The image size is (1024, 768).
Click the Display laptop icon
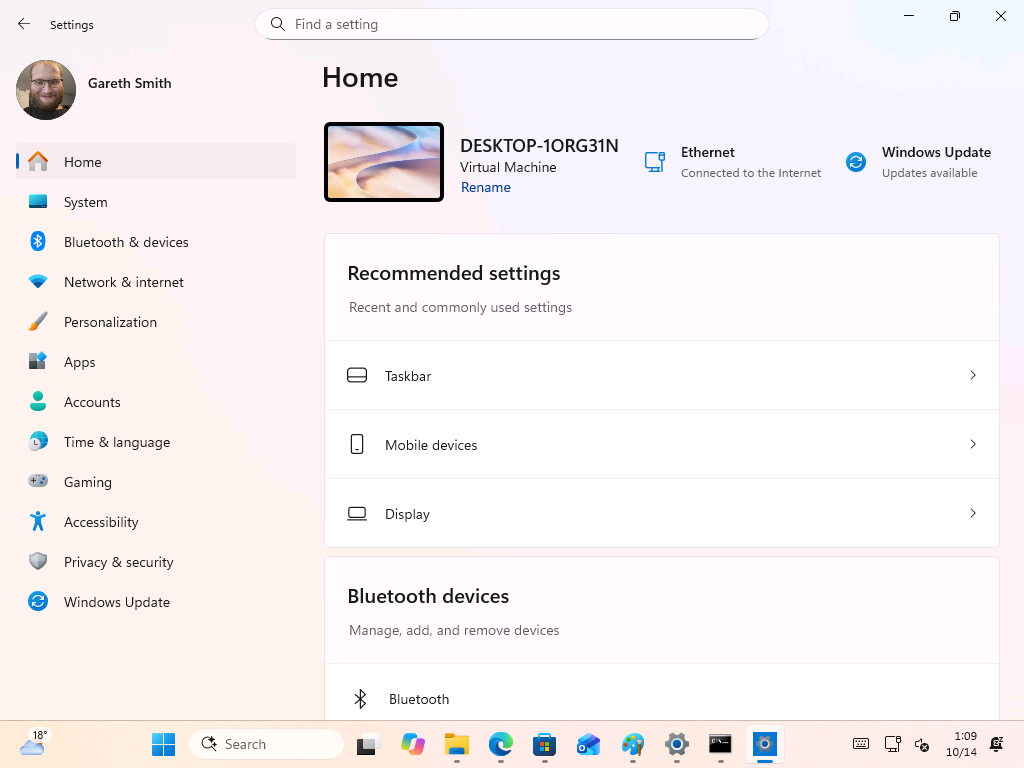[357, 513]
